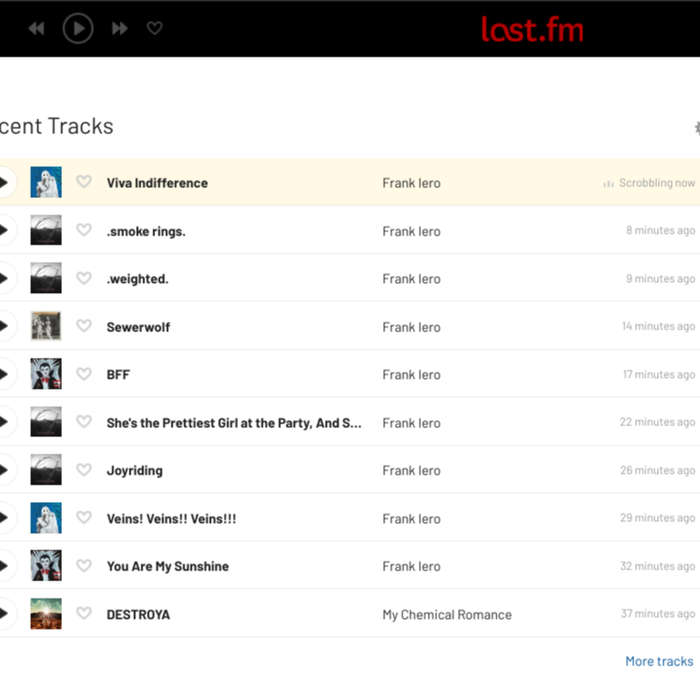Open Recent Tracks settings gear
This screenshot has height=700, width=700.
click(x=696, y=128)
